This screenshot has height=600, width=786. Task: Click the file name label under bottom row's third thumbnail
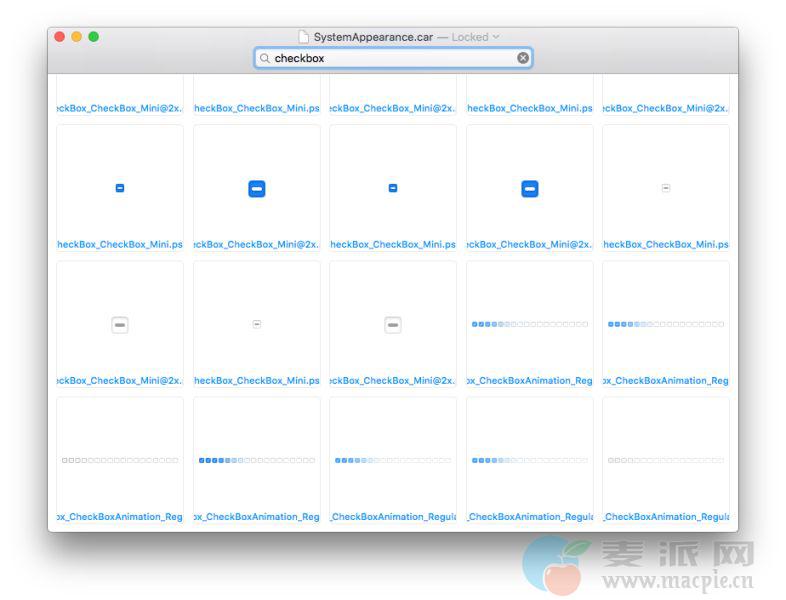[x=393, y=517]
